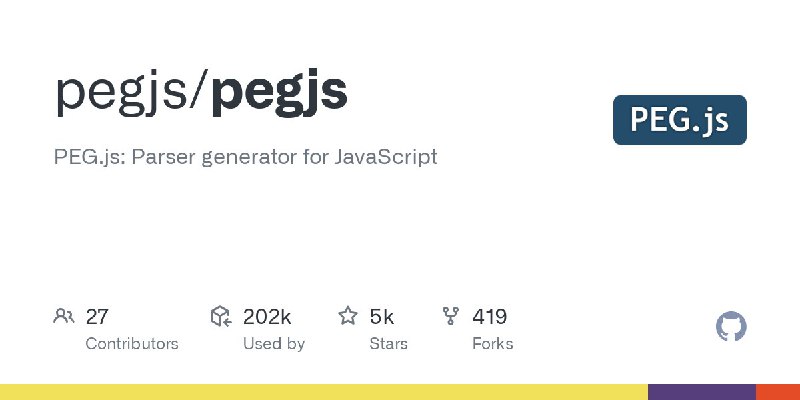Click the 202k used by count
This screenshot has width=800, height=400.
[267, 317]
